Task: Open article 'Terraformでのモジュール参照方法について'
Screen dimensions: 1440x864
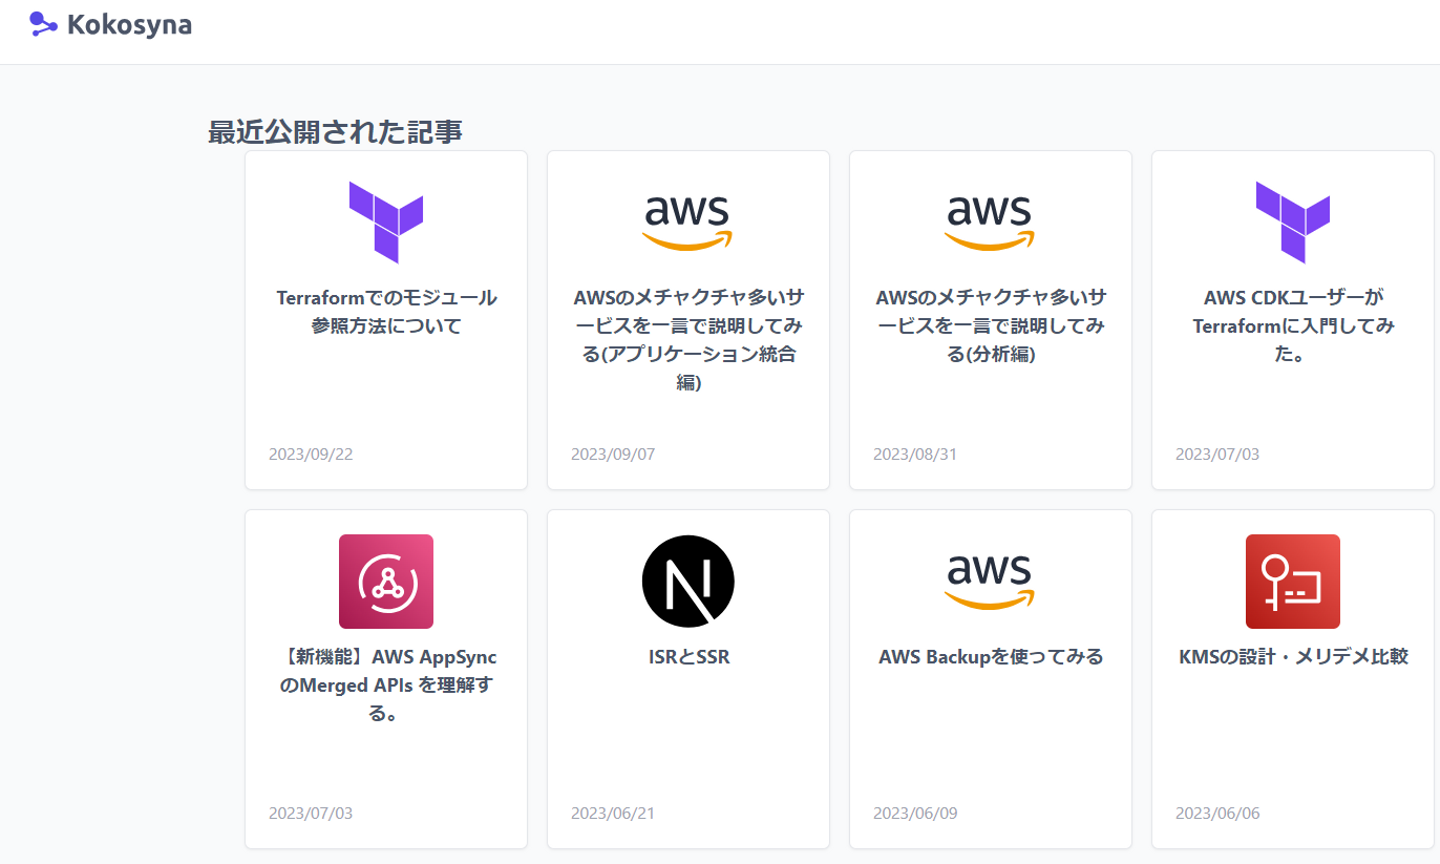Action: pos(386,312)
